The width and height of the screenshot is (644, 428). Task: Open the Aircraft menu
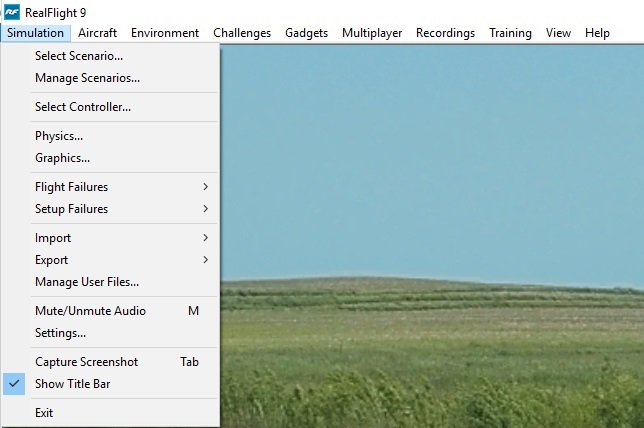97,33
